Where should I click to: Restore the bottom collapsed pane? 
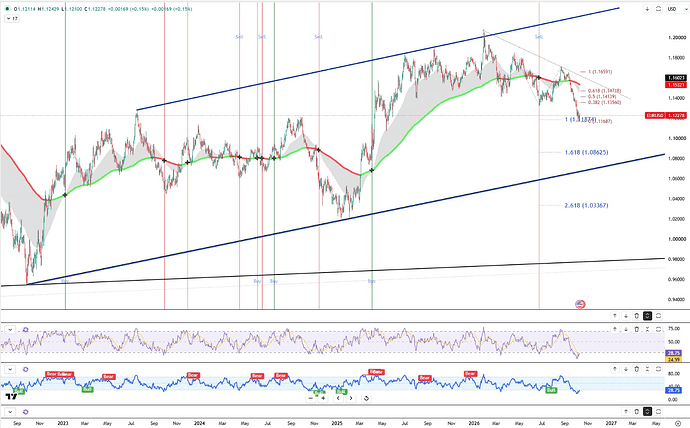point(647,411)
